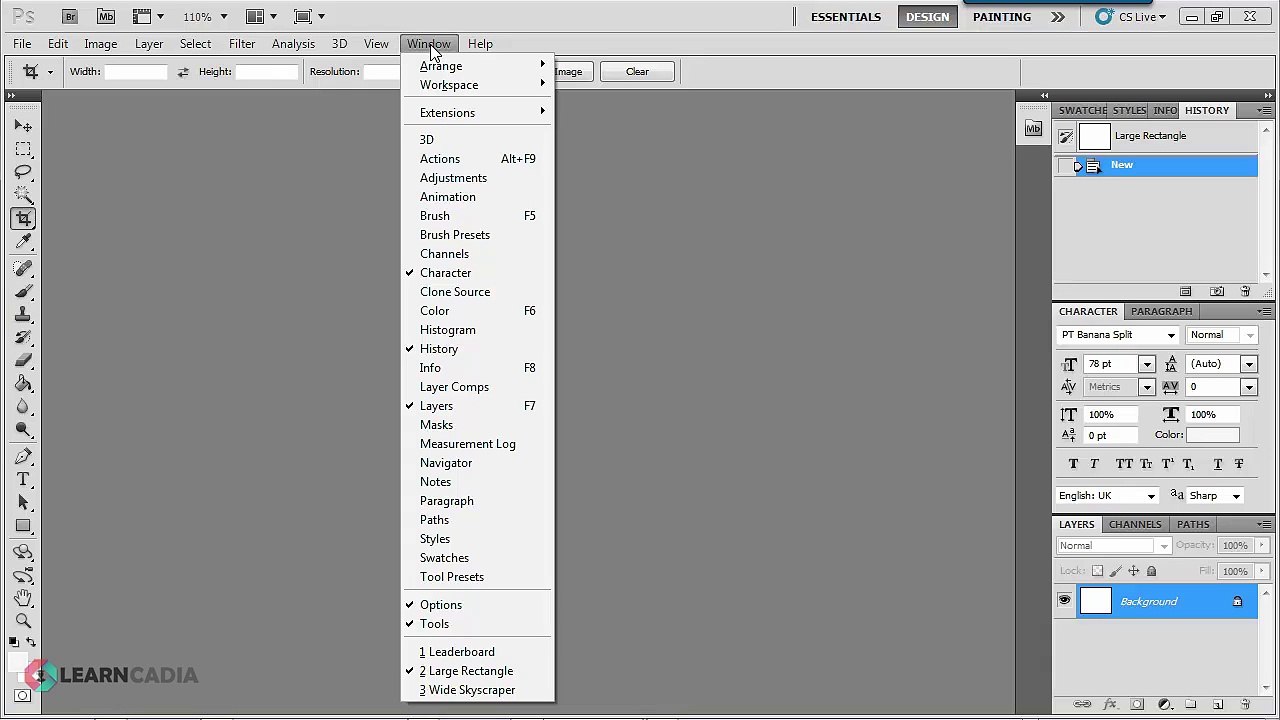
Task: Open the CS Live menu
Action: (x=1130, y=17)
